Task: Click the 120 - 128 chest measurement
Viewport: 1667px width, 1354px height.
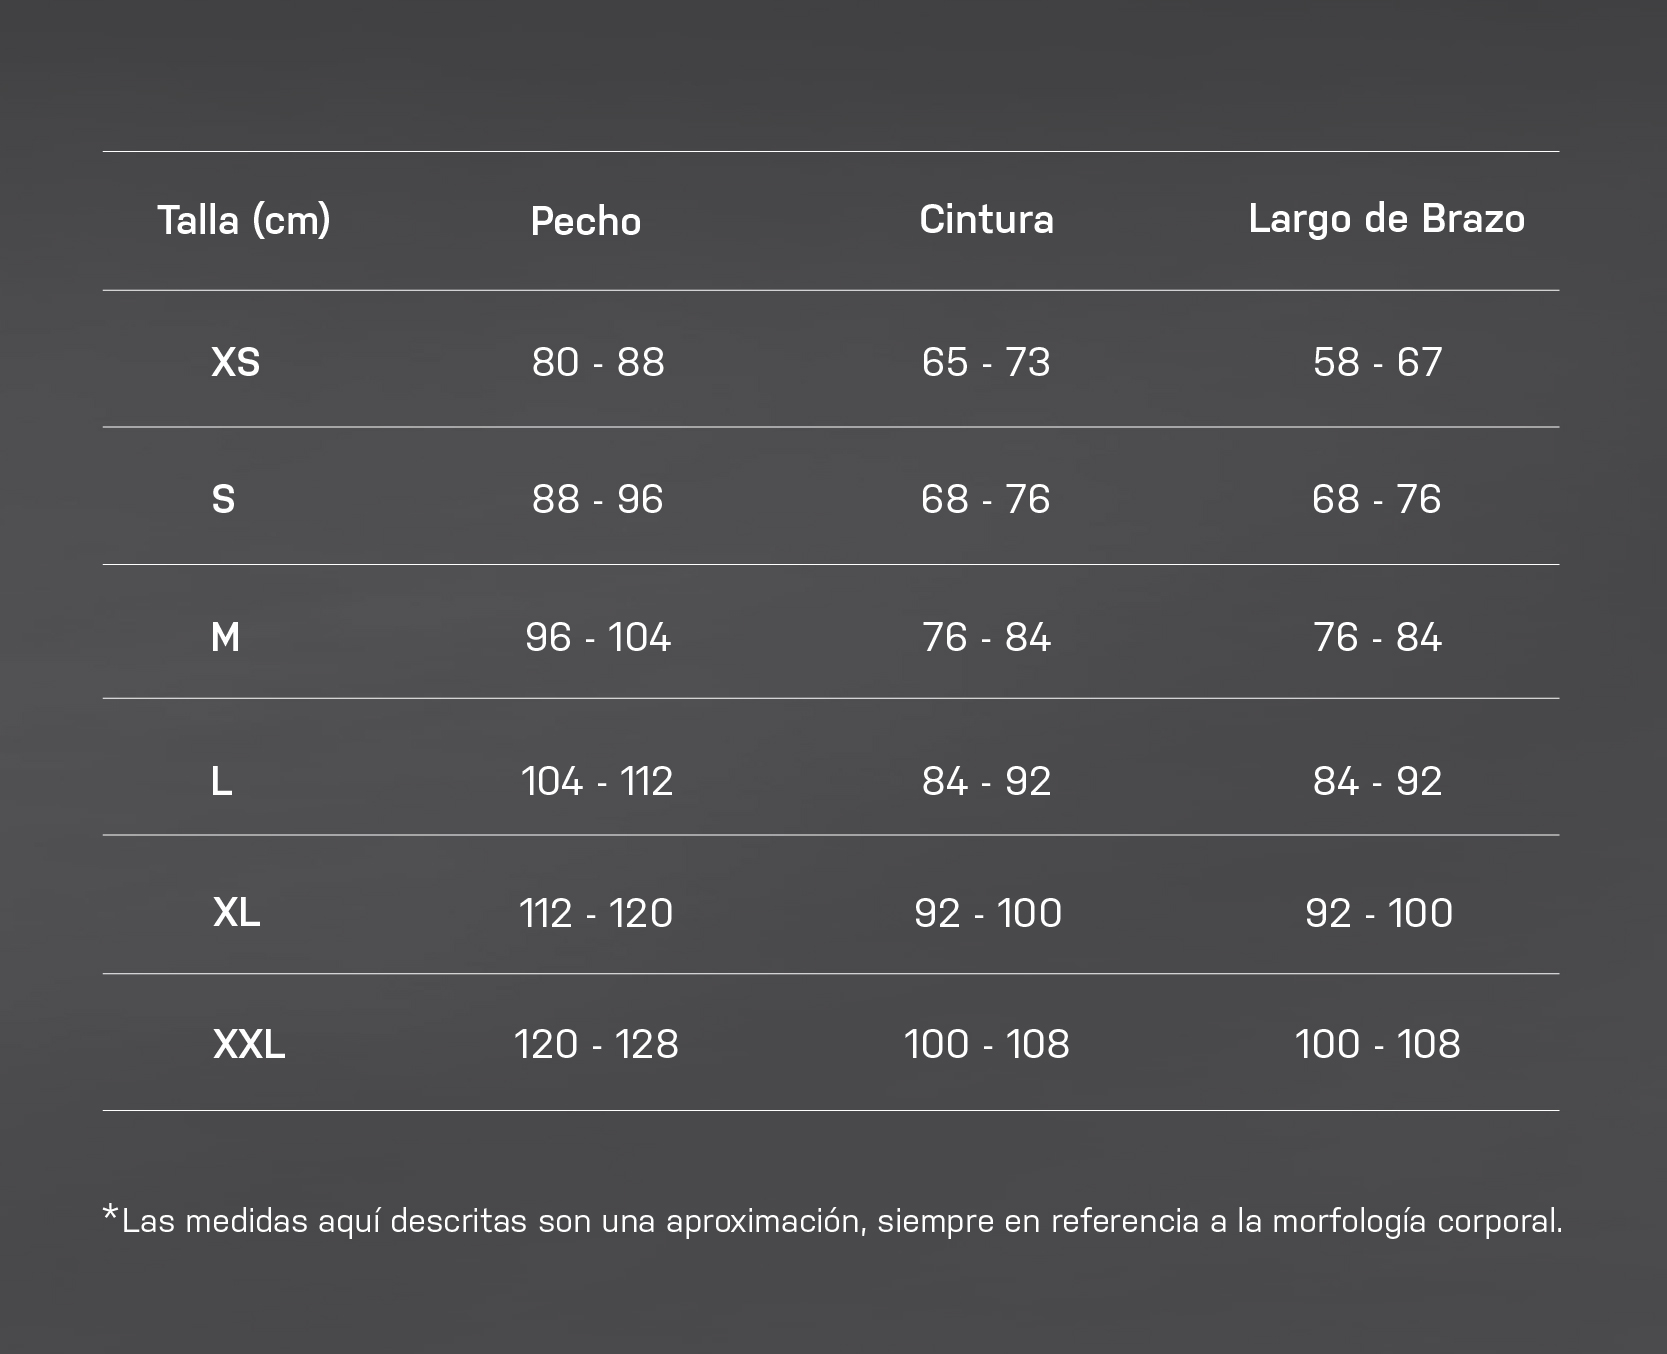Action: (x=596, y=1044)
